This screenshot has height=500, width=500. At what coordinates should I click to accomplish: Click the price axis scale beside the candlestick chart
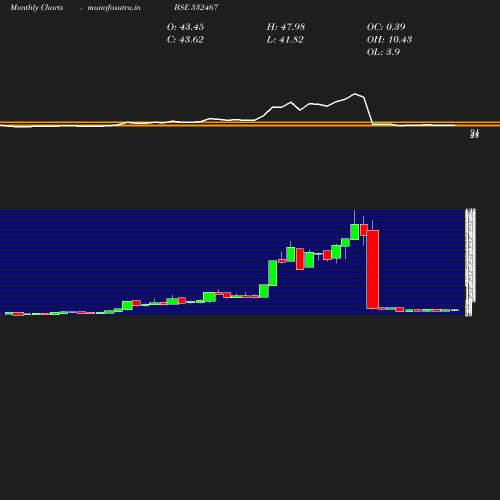click(470, 262)
